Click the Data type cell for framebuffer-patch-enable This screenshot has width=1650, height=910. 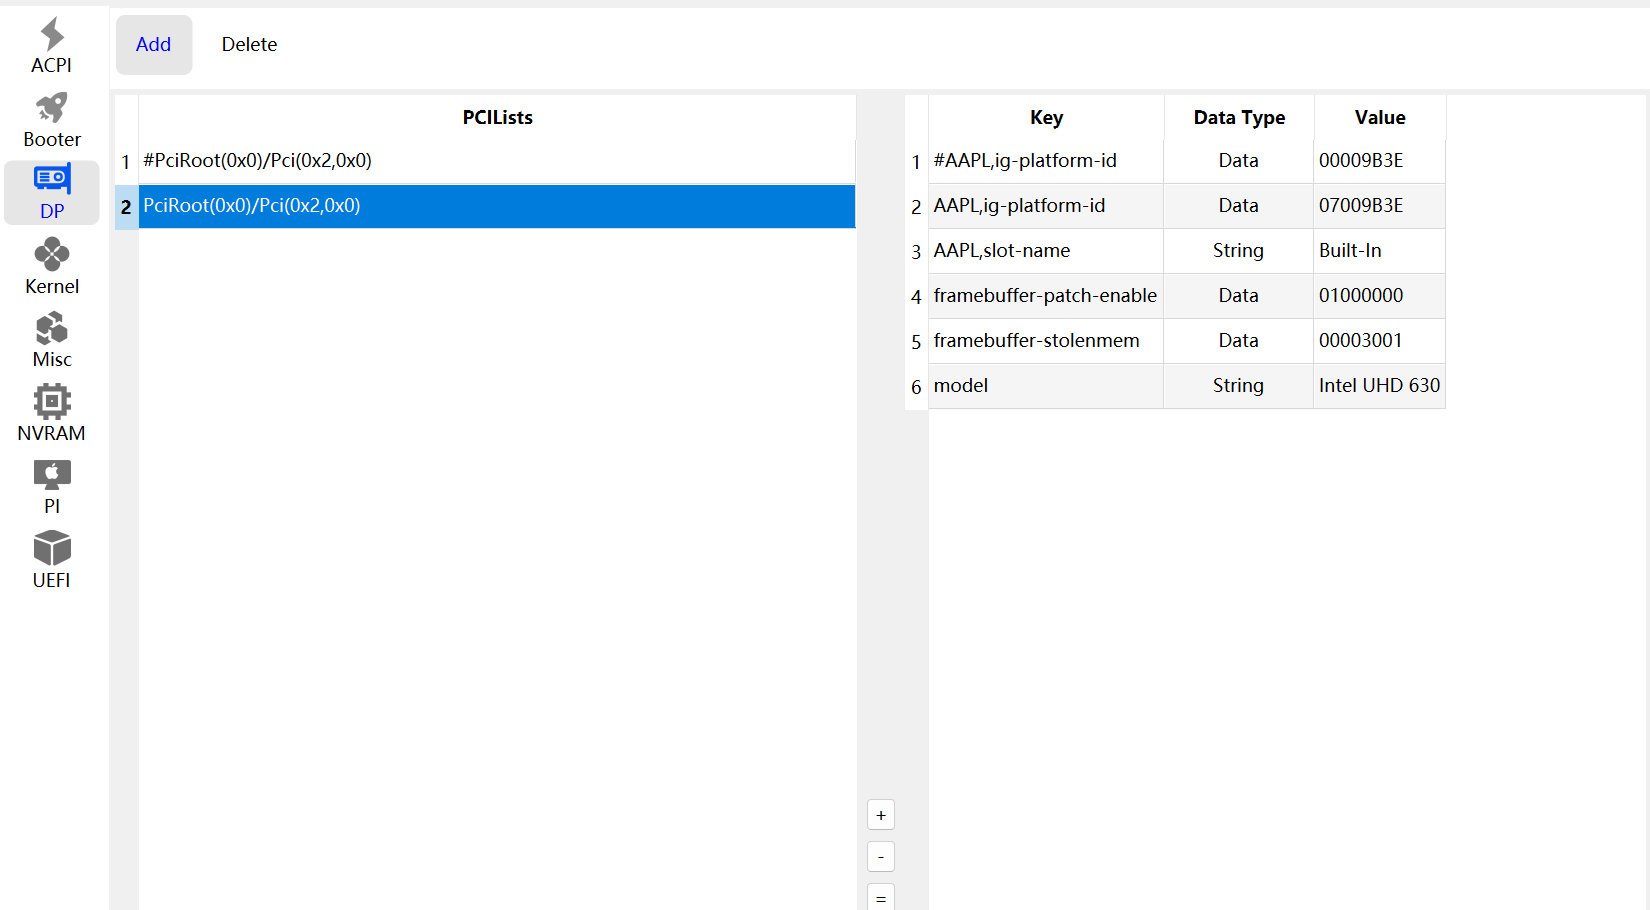pos(1238,296)
